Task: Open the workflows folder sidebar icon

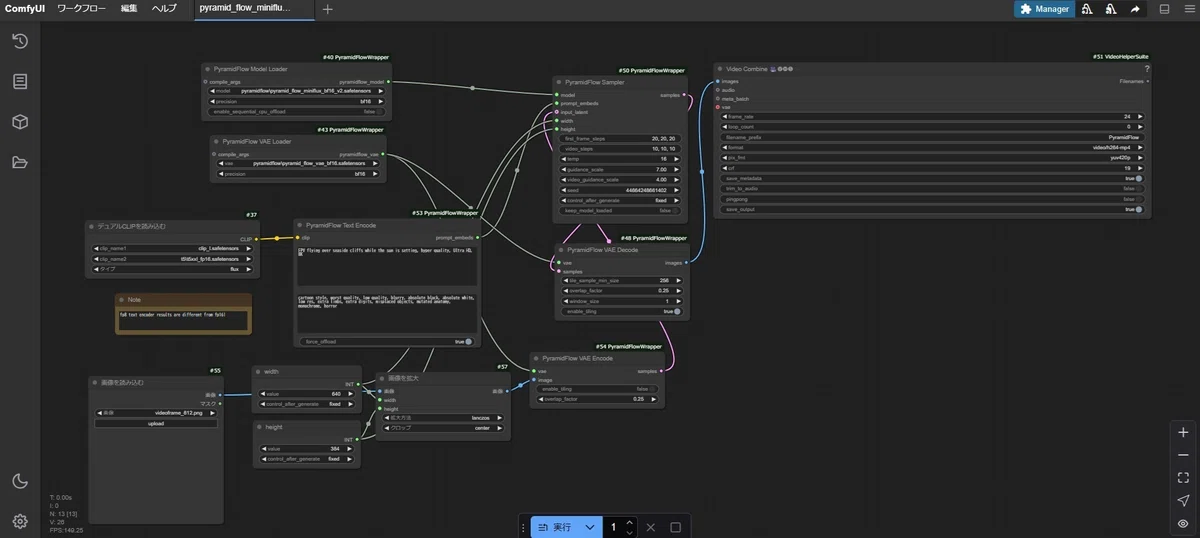Action: point(19,162)
